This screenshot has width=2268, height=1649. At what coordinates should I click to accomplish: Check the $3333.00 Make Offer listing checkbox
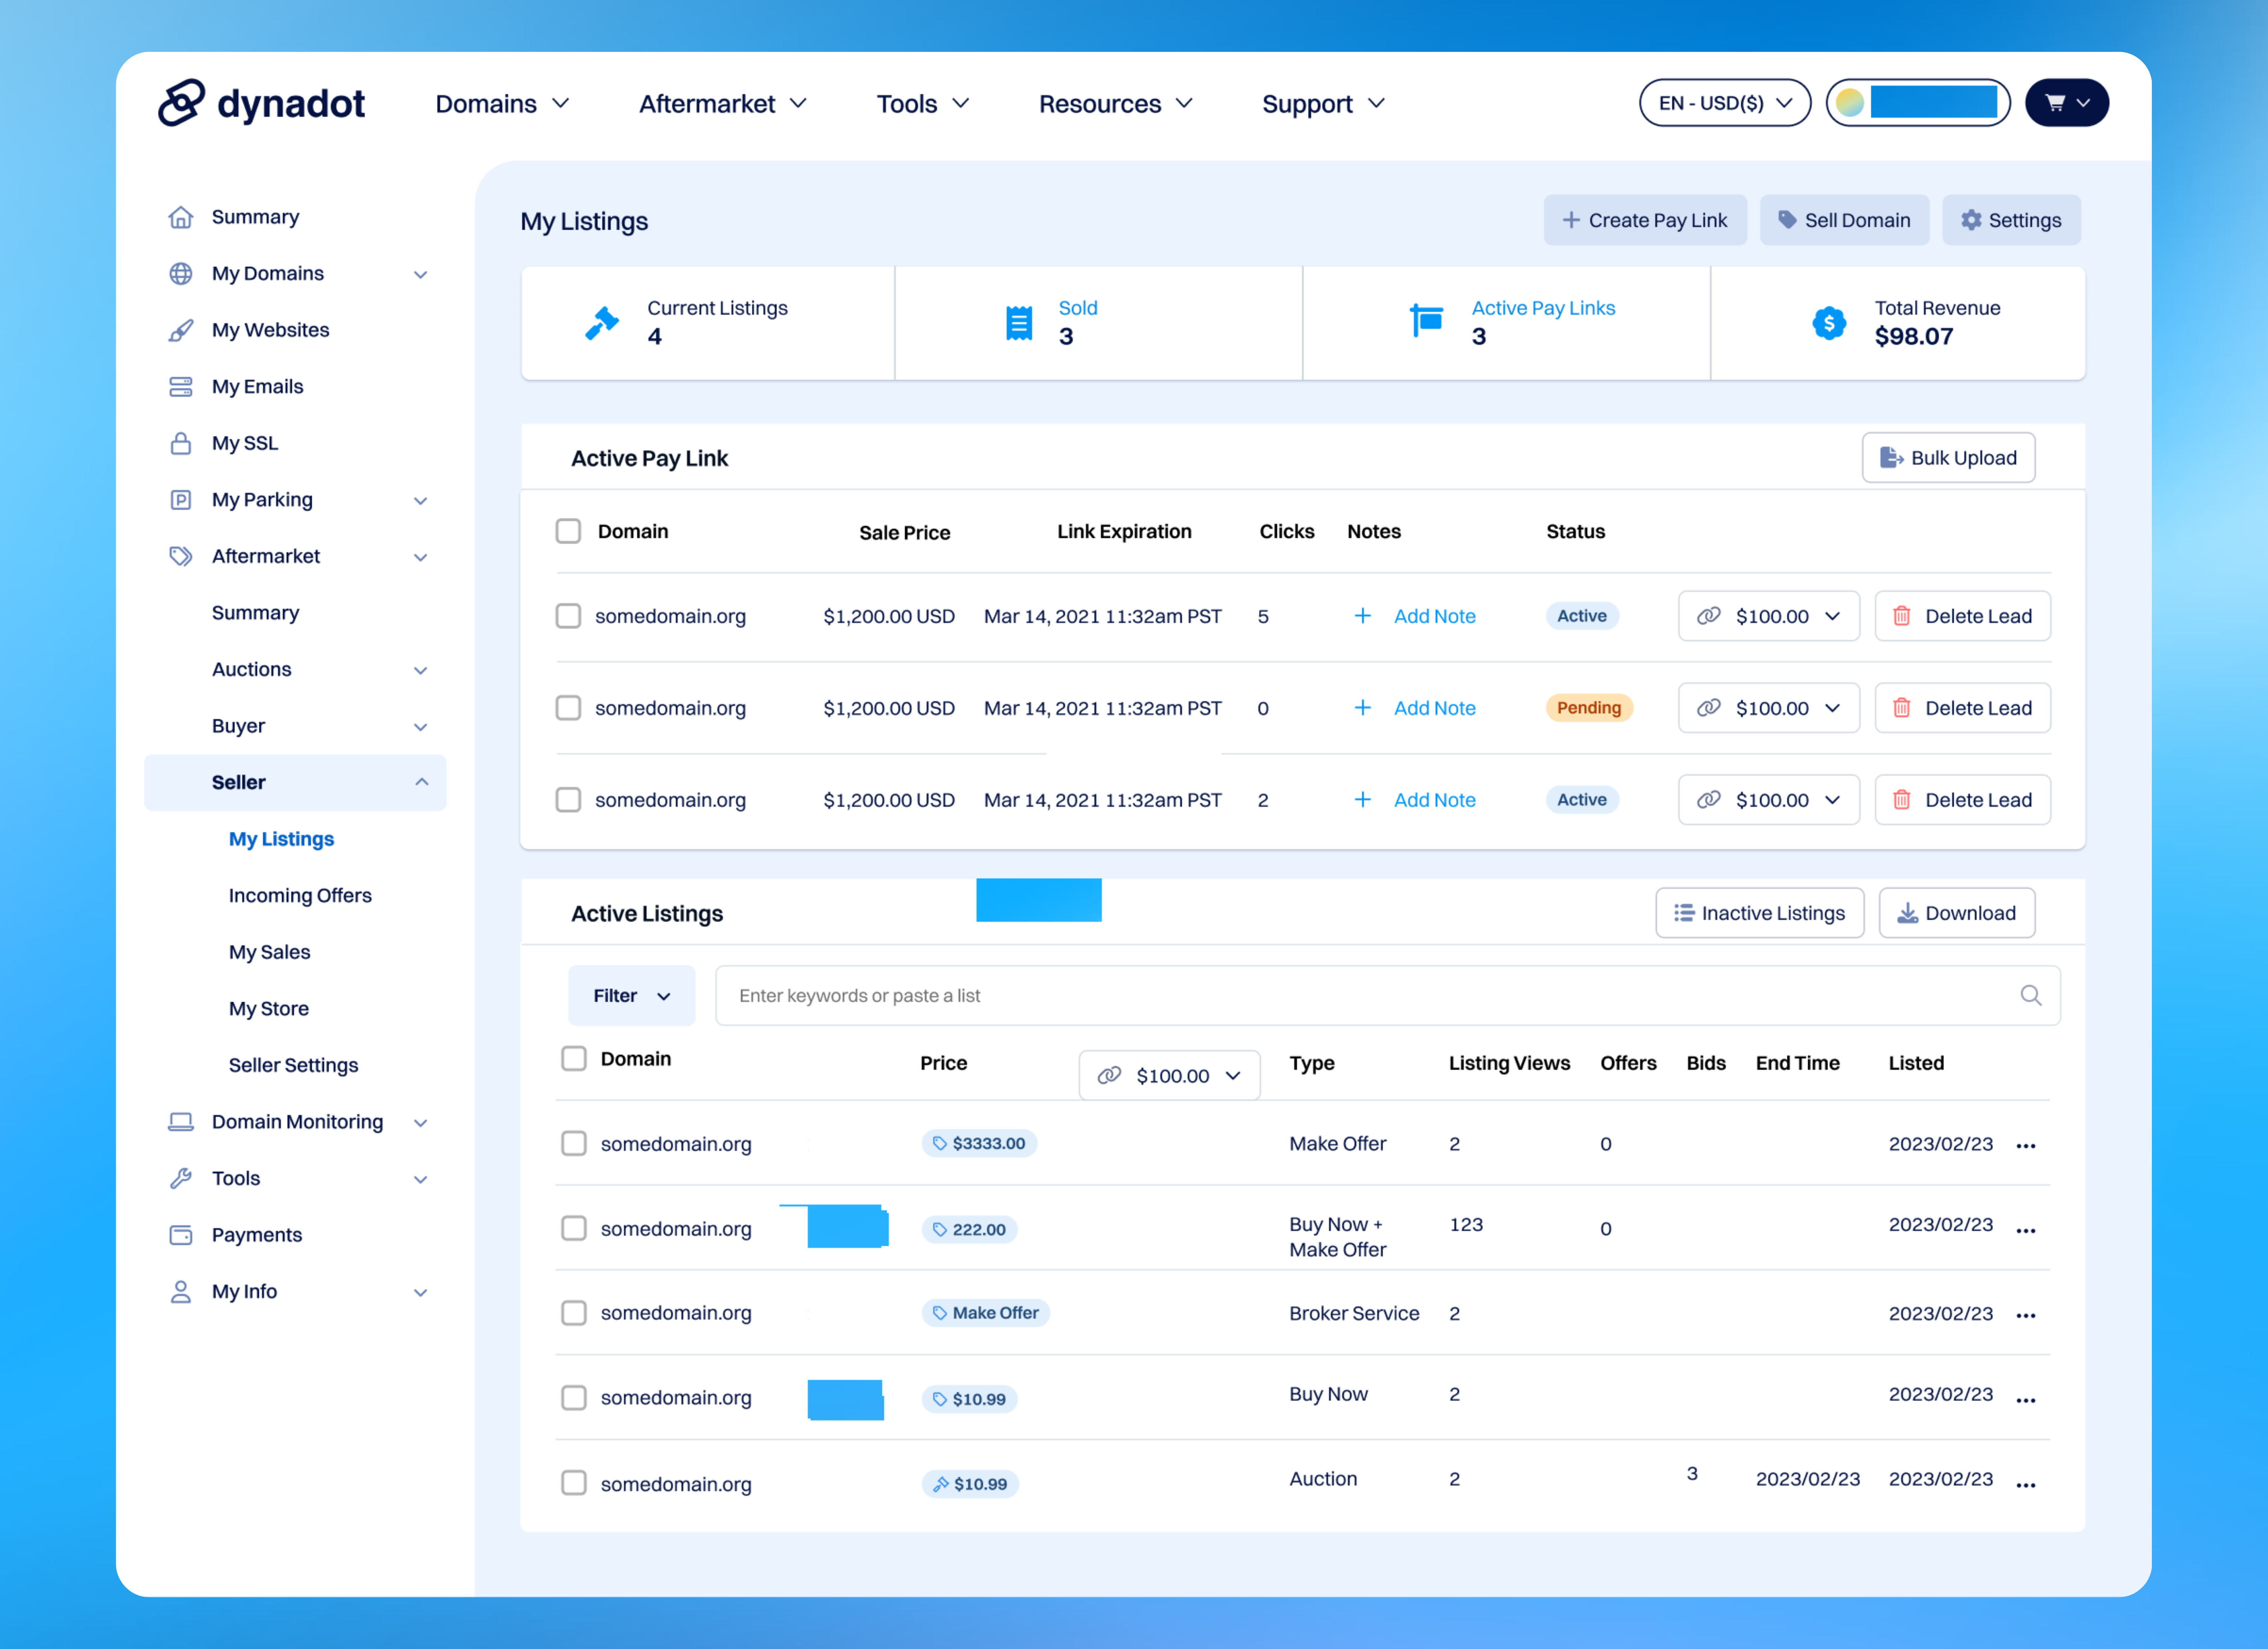[x=574, y=1143]
